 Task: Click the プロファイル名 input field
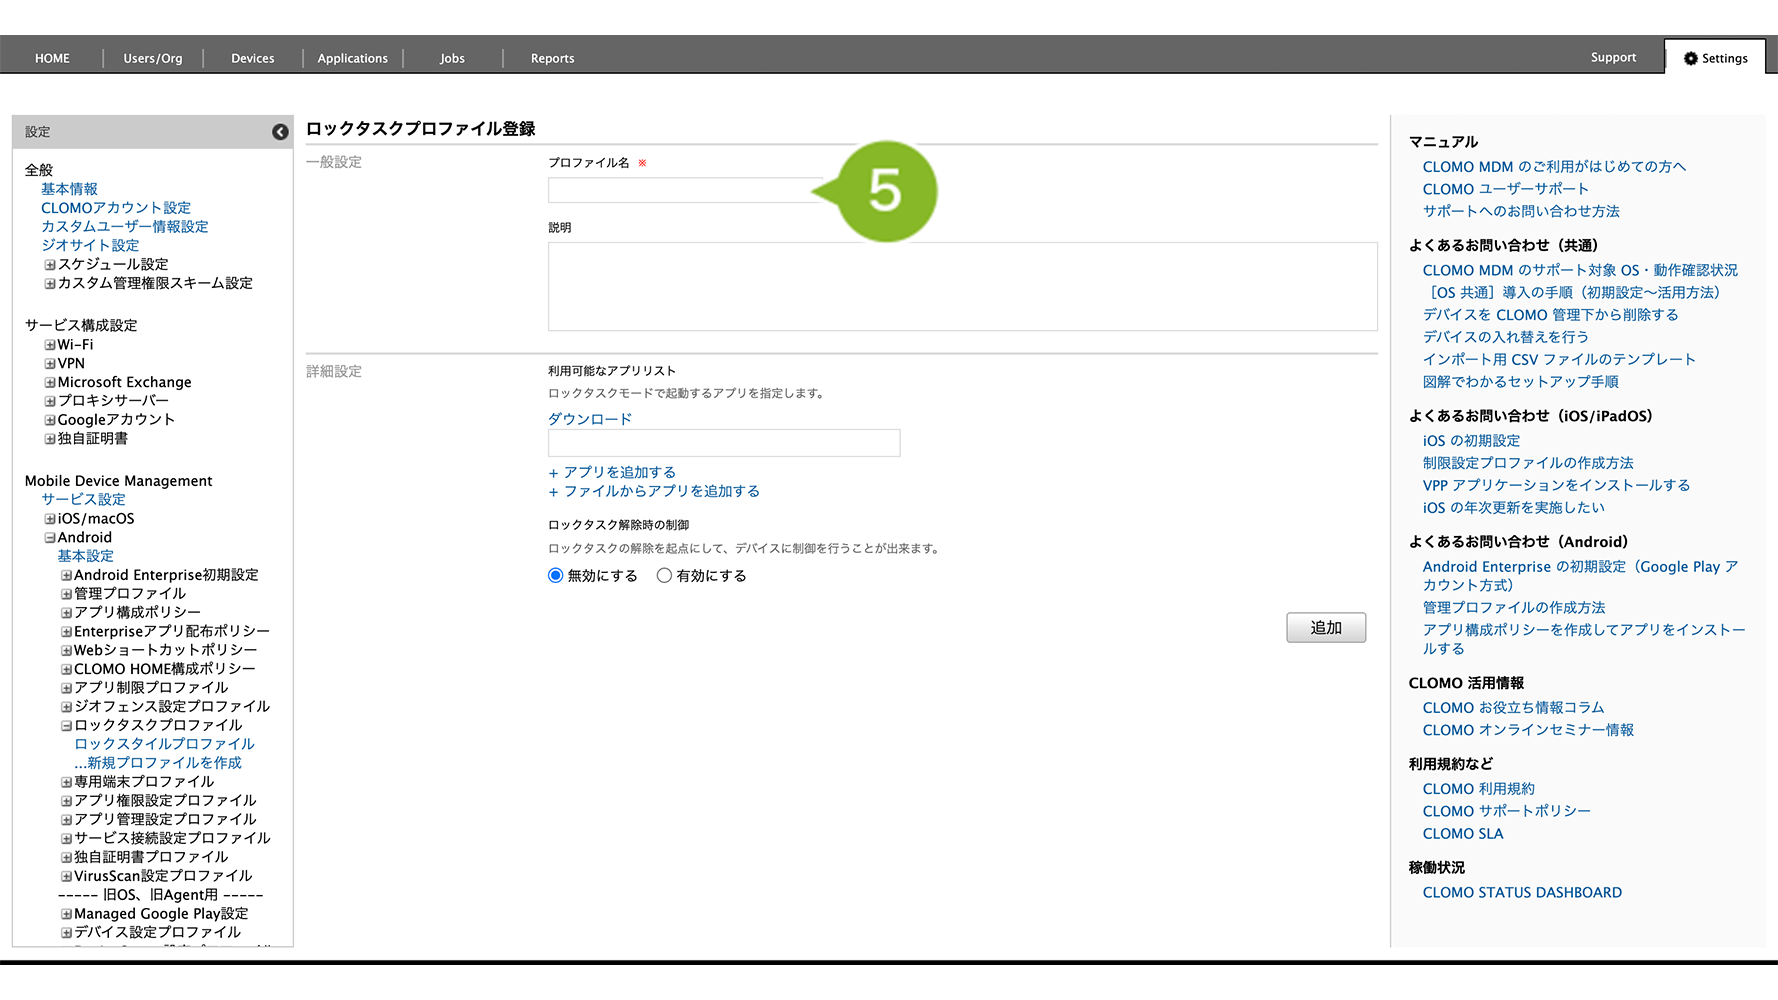click(x=685, y=190)
